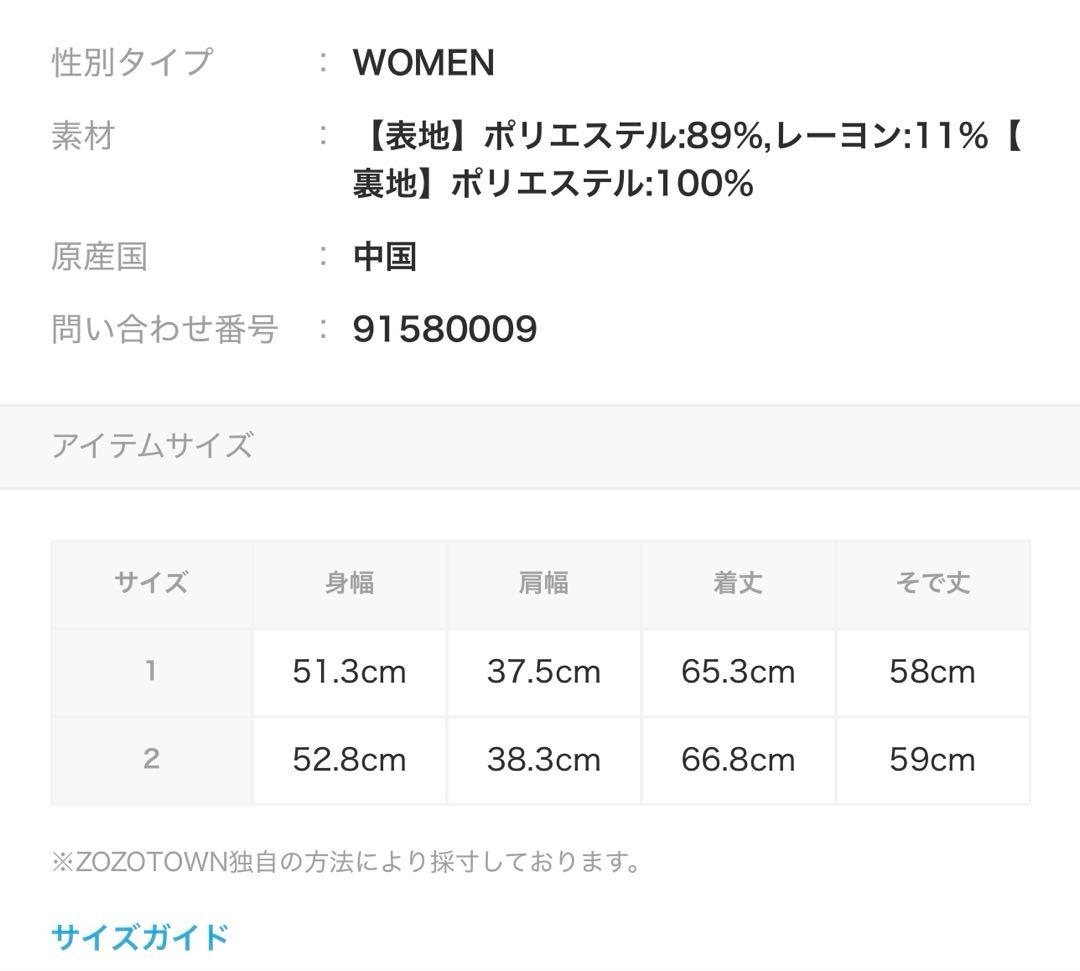Click the 51.3cm body width cell
The height and width of the screenshot is (971, 1080).
[x=349, y=671]
